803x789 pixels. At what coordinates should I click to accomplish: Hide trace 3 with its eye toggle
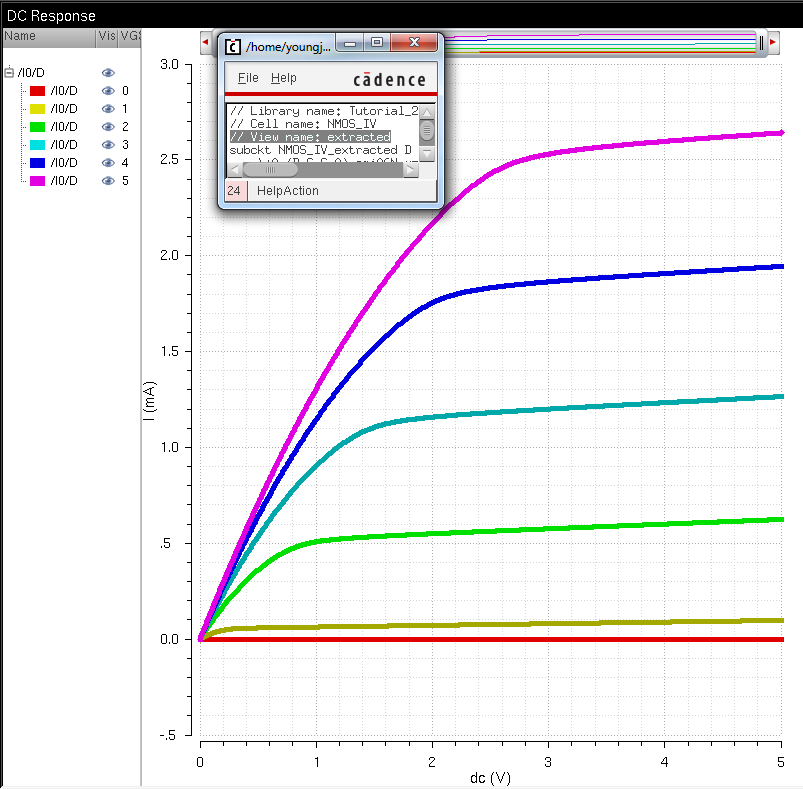[108, 144]
